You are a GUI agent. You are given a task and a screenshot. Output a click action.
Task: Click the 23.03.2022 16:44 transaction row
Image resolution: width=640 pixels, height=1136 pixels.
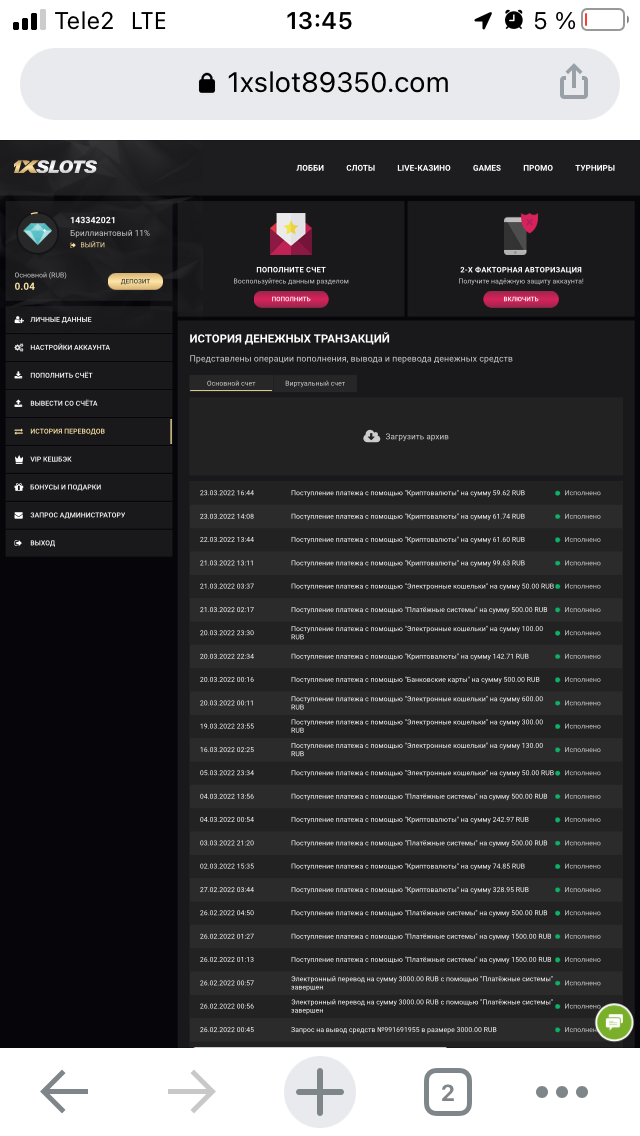[406, 493]
